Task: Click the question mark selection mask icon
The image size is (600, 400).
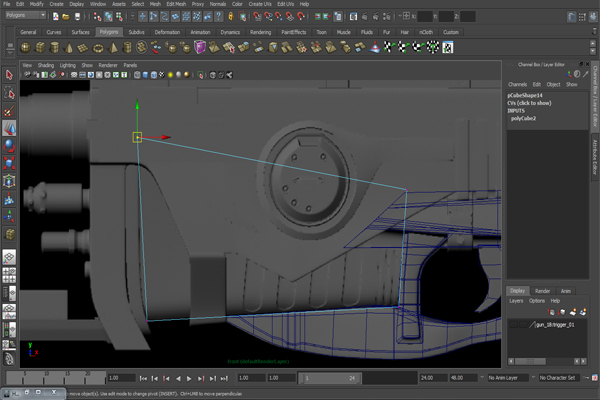Action: point(218,16)
